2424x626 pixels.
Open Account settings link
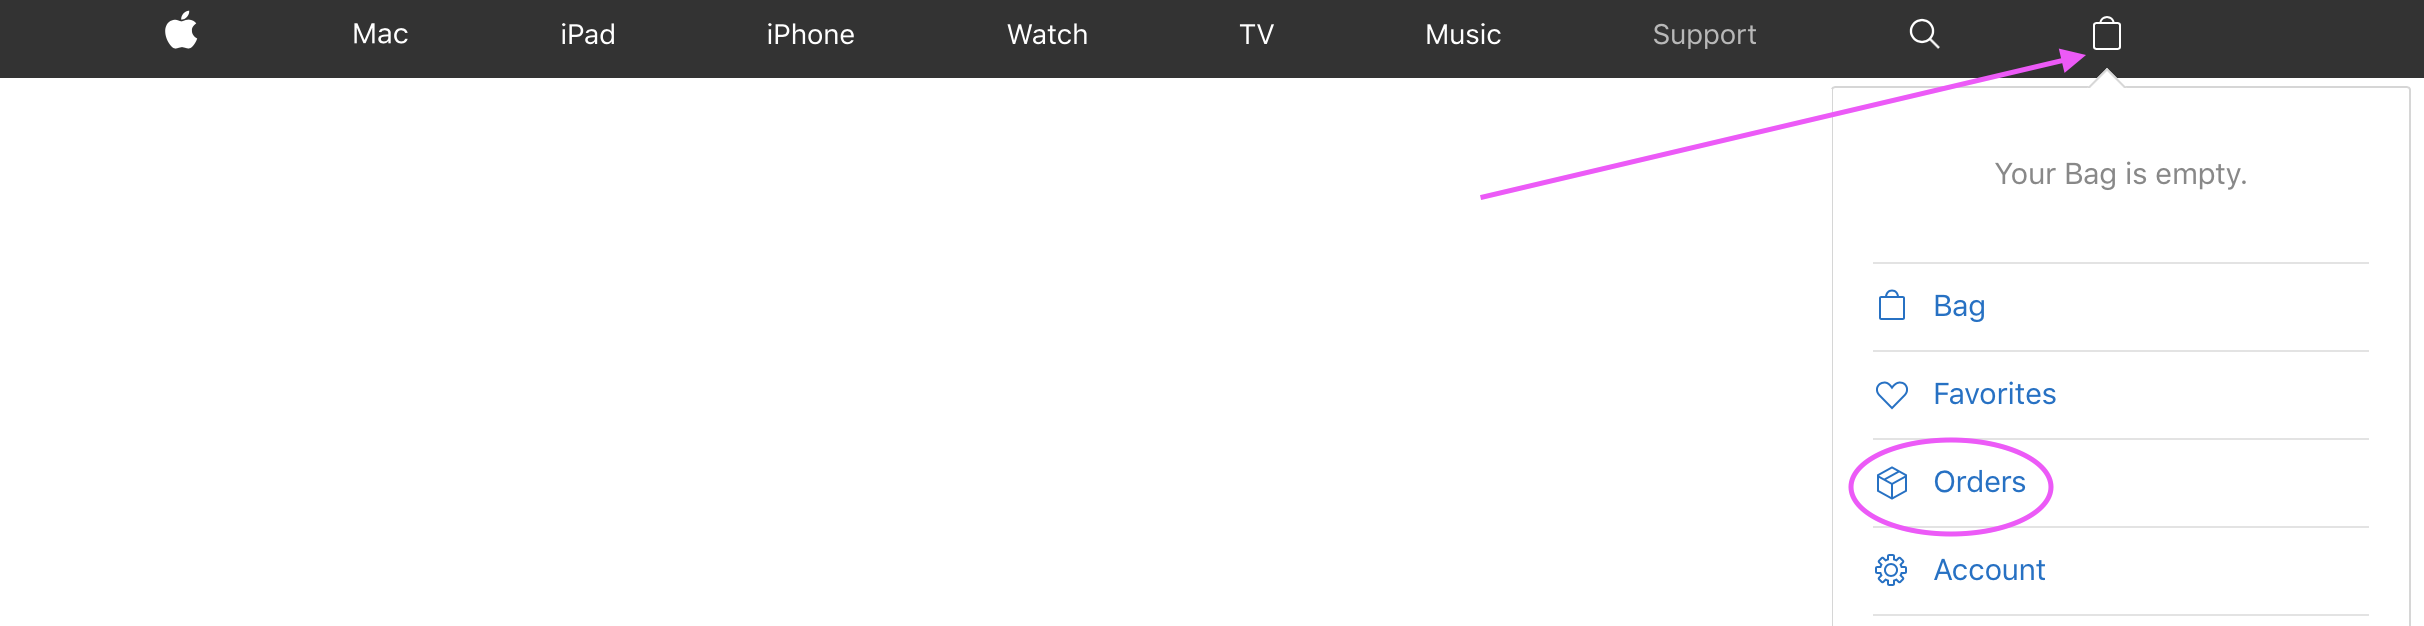(x=1990, y=570)
